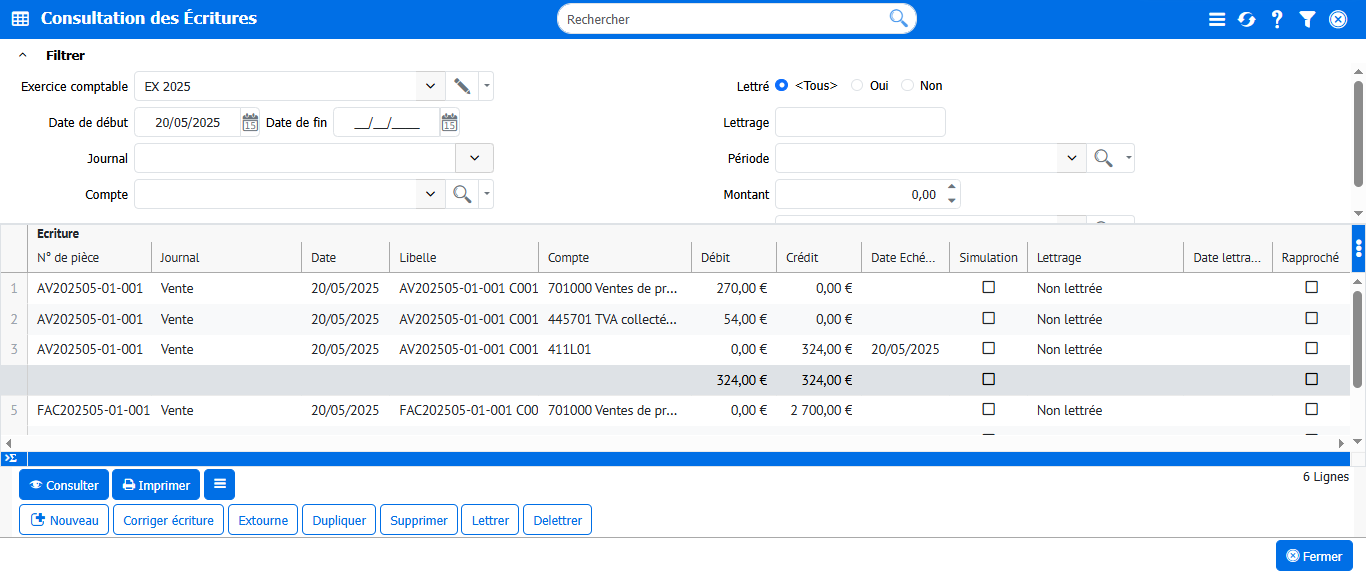This screenshot has width=1366, height=572.
Task: Click the refresh icon in header
Action: (1246, 19)
